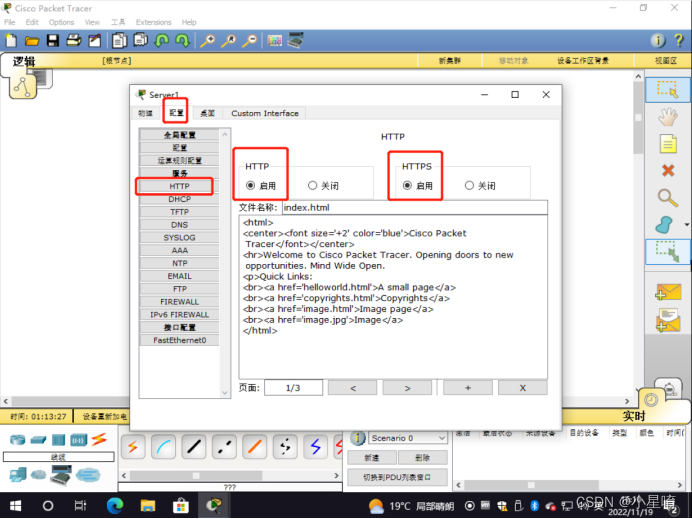Click the Copy toolbar icon
The image size is (692, 519).
tap(119, 41)
